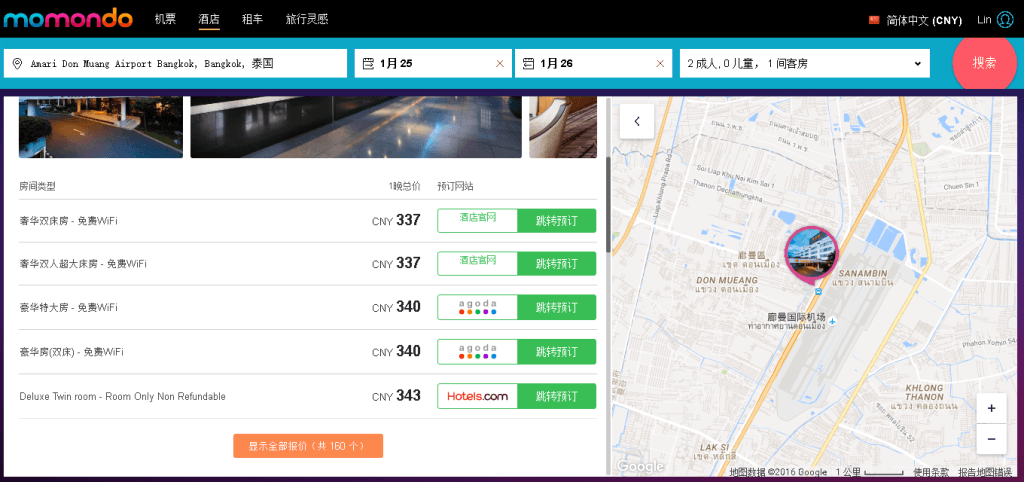Select the 酒店 hotels tab

click(x=209, y=19)
